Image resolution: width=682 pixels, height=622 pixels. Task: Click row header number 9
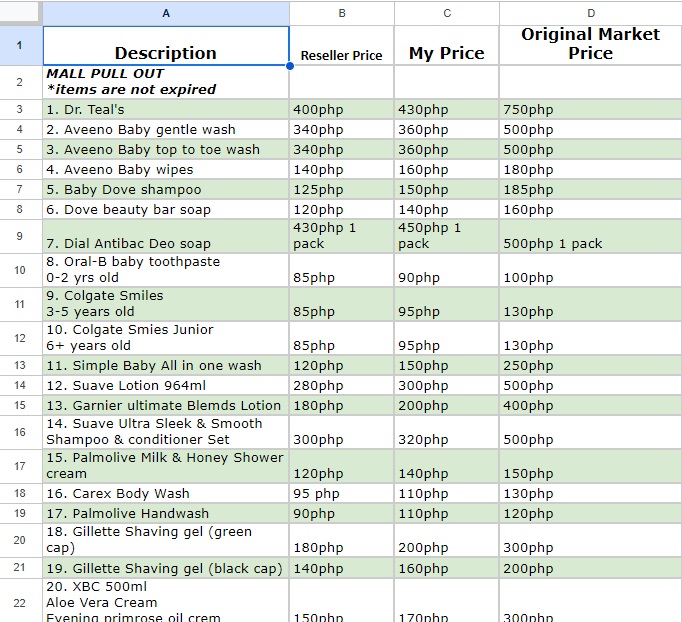click(x=20, y=236)
